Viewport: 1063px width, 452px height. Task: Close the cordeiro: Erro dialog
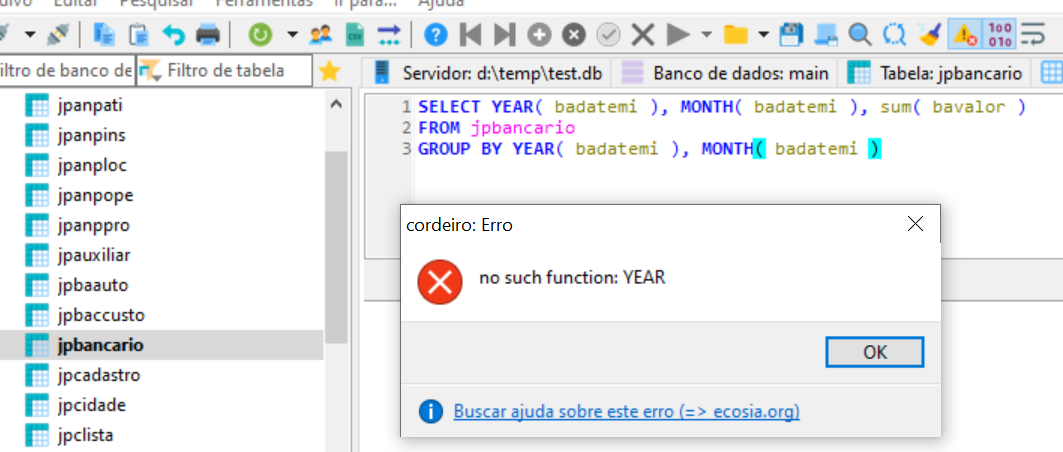(x=915, y=224)
